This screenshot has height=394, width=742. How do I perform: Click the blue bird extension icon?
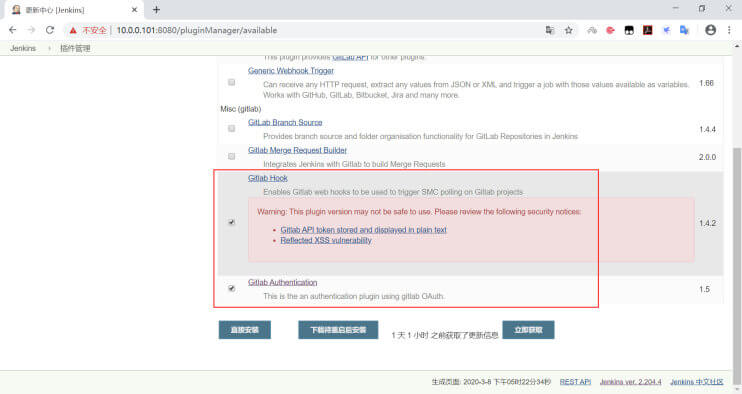tap(666, 30)
